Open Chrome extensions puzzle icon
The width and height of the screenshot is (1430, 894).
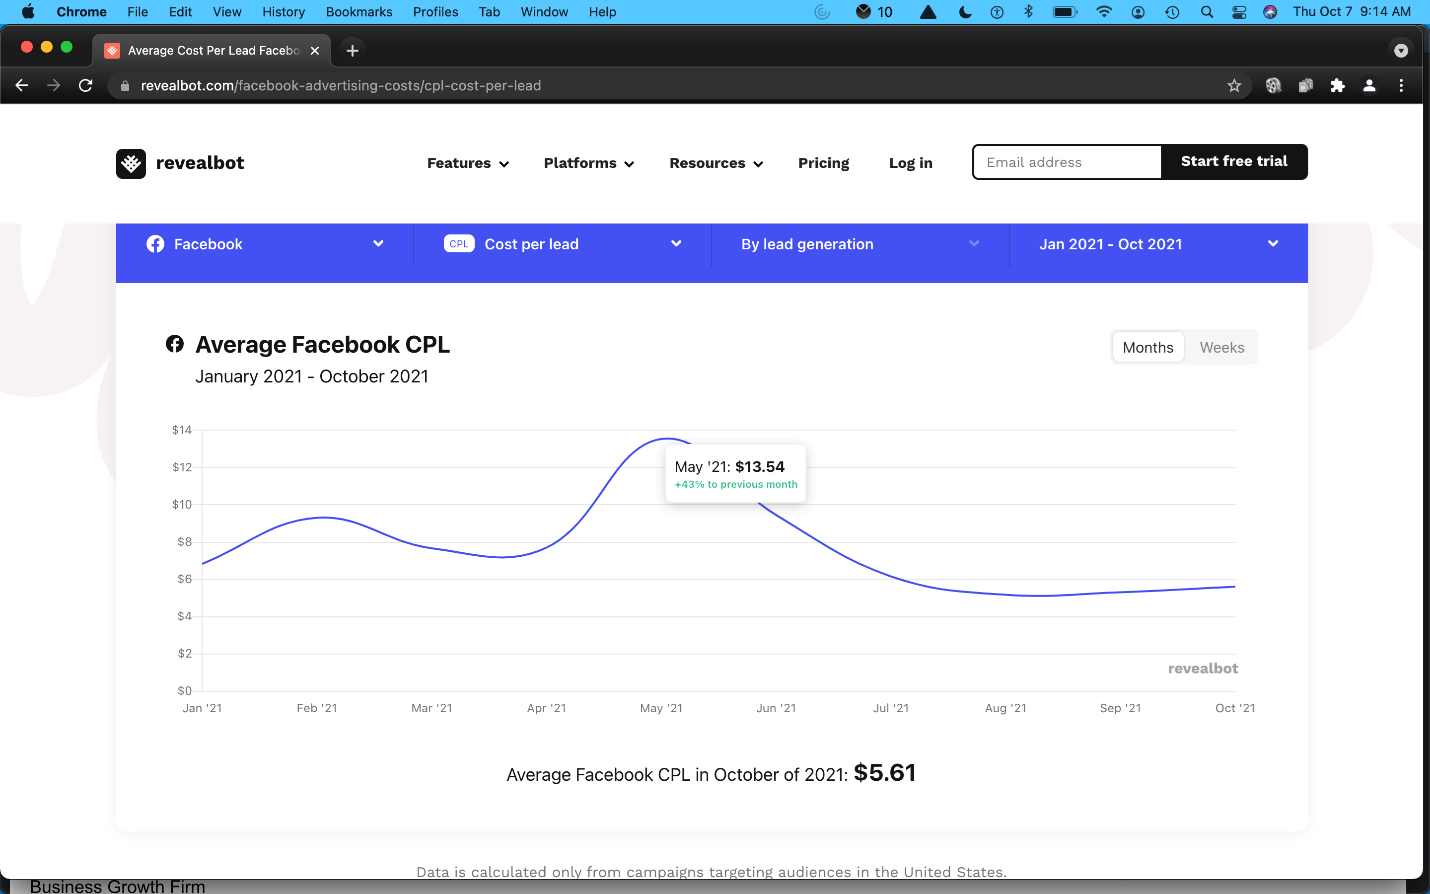[1337, 86]
